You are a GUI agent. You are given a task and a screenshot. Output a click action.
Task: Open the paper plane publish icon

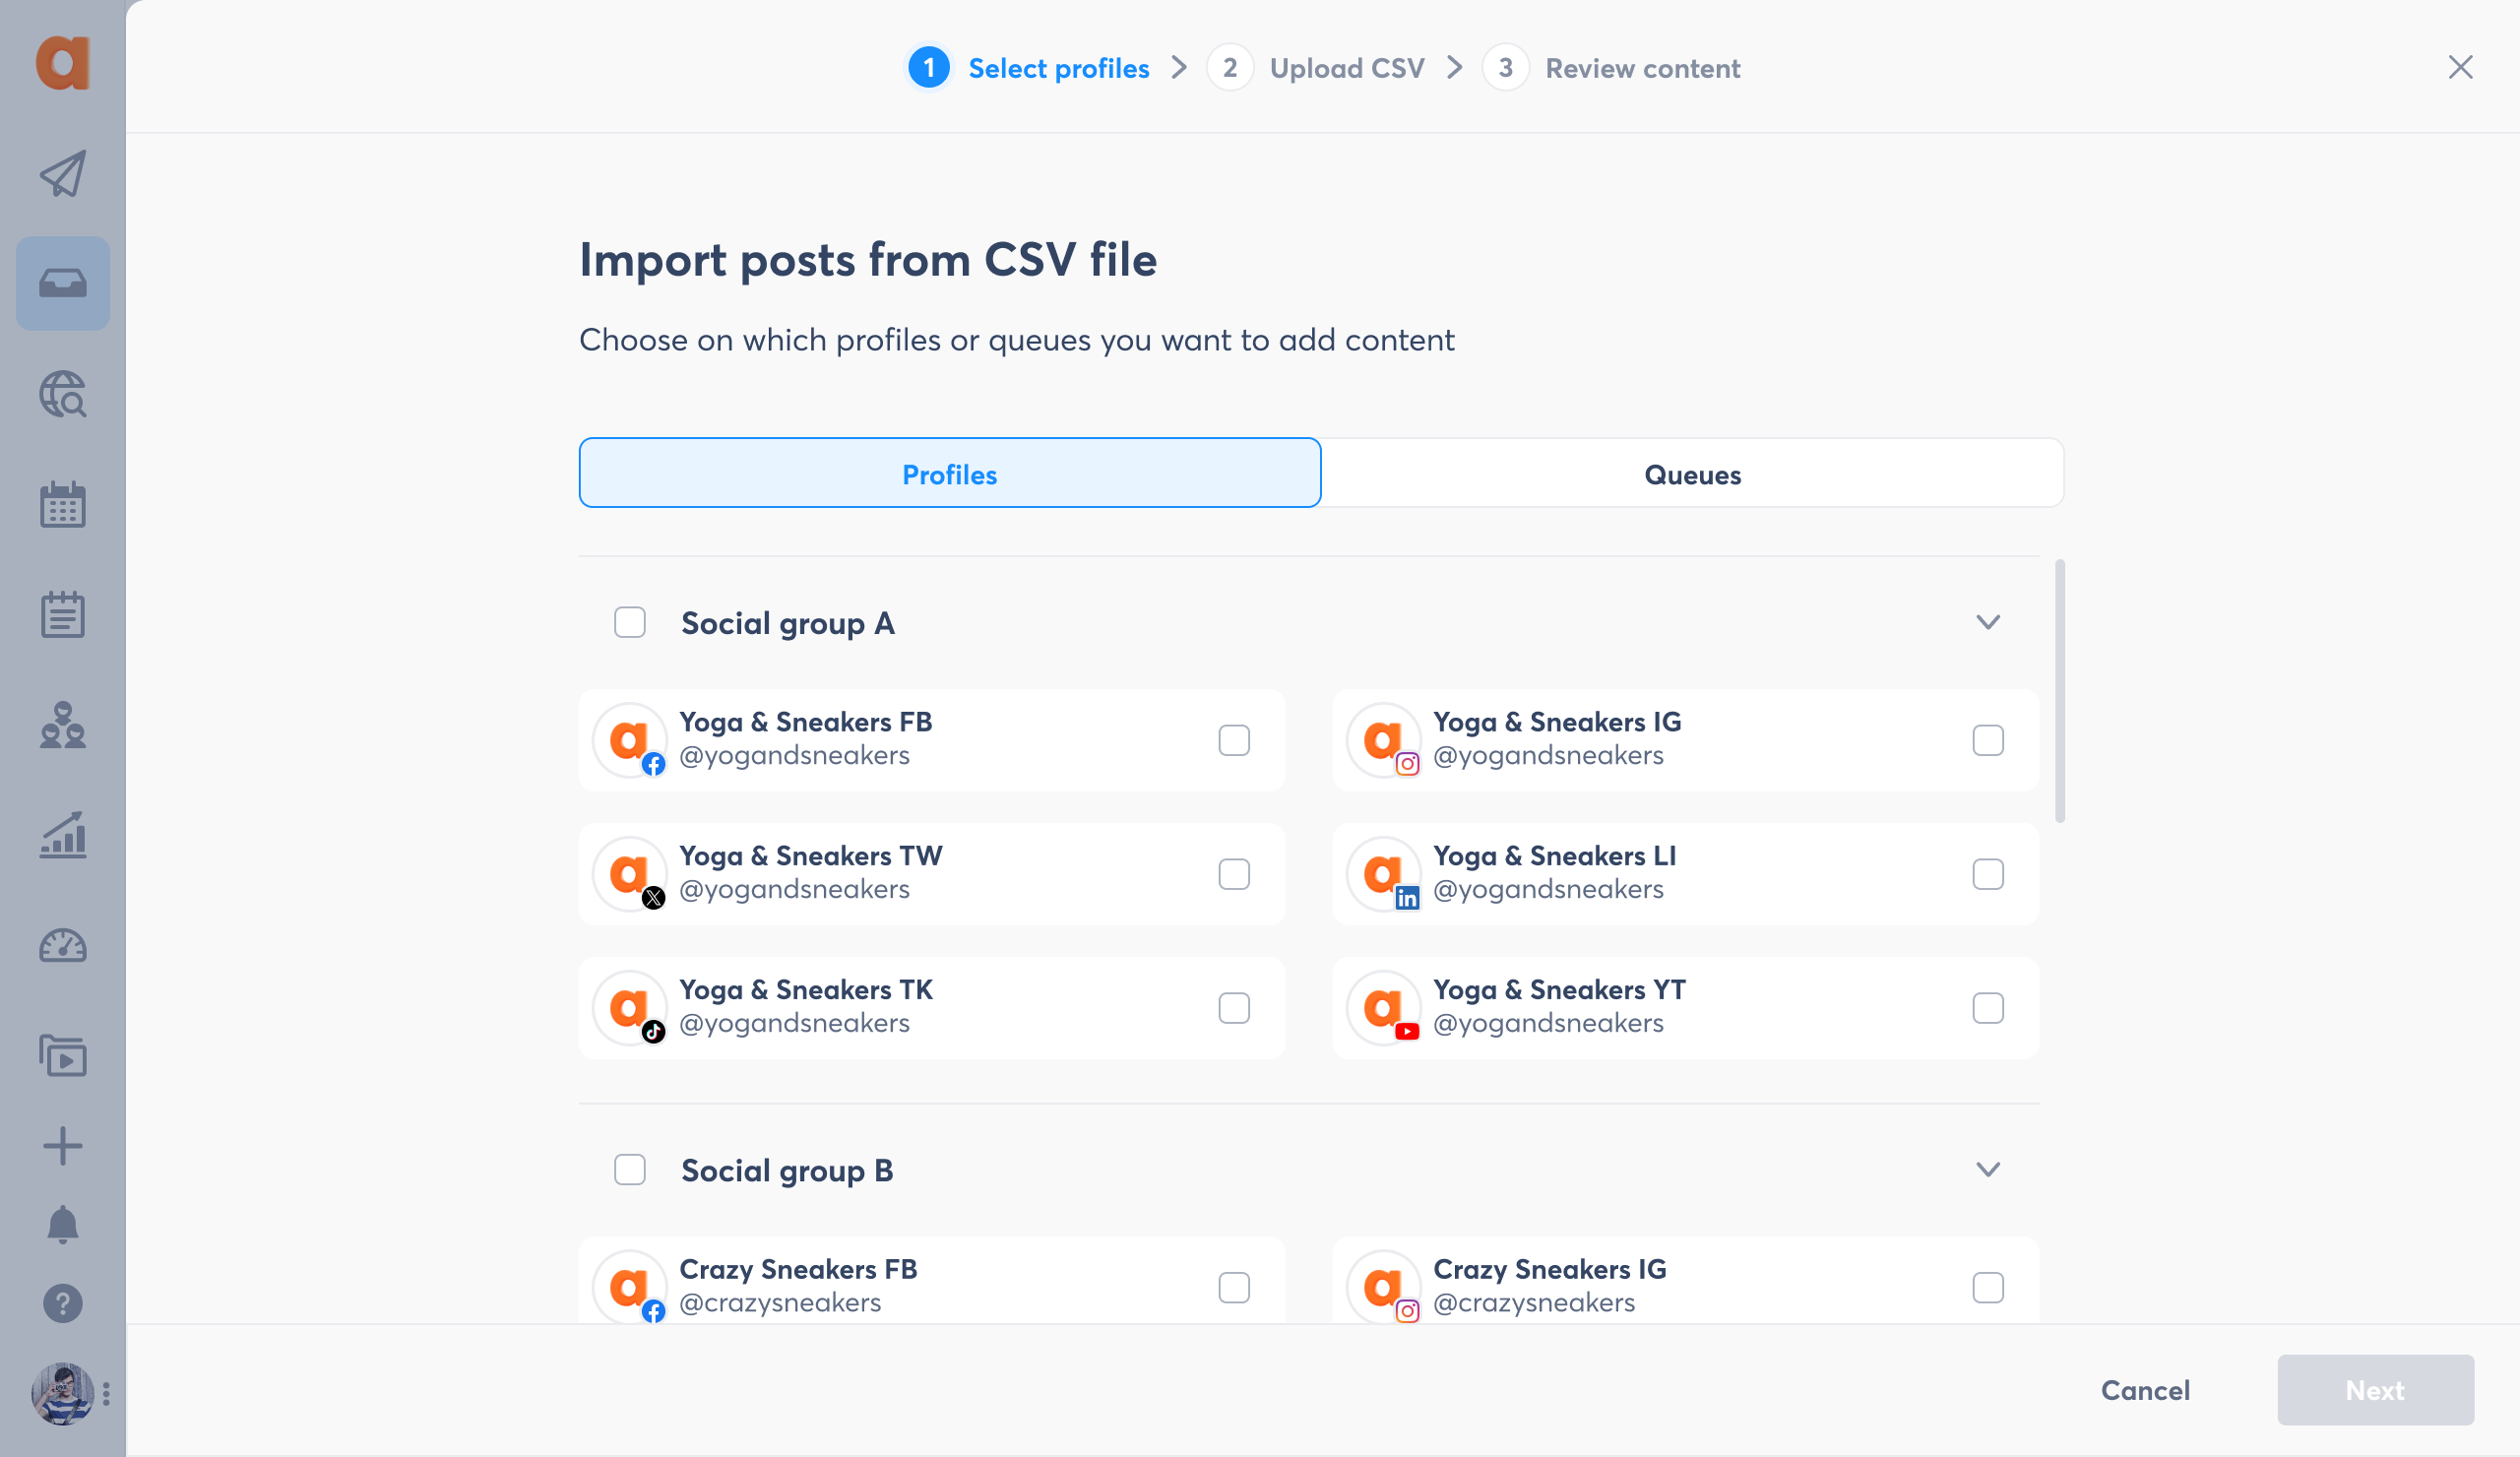click(x=62, y=174)
